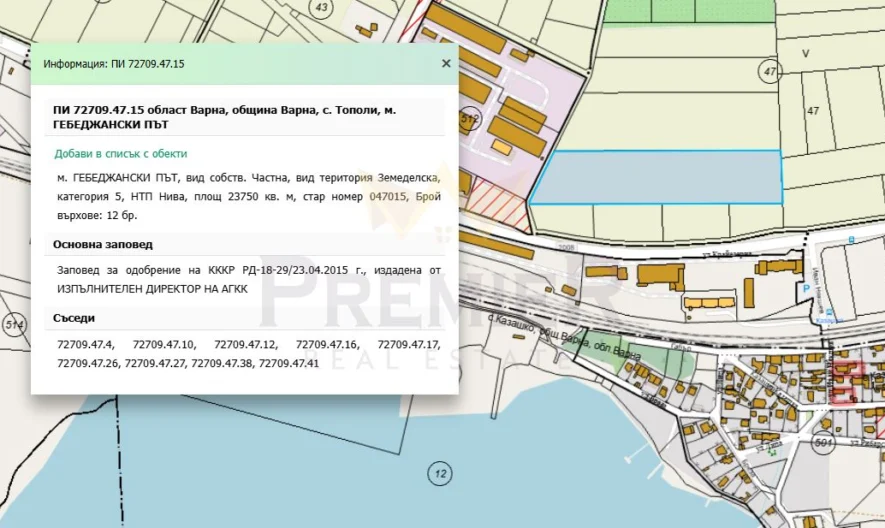885x528 pixels.
Task: Click the blue parking P icon
Action: click(807, 288)
